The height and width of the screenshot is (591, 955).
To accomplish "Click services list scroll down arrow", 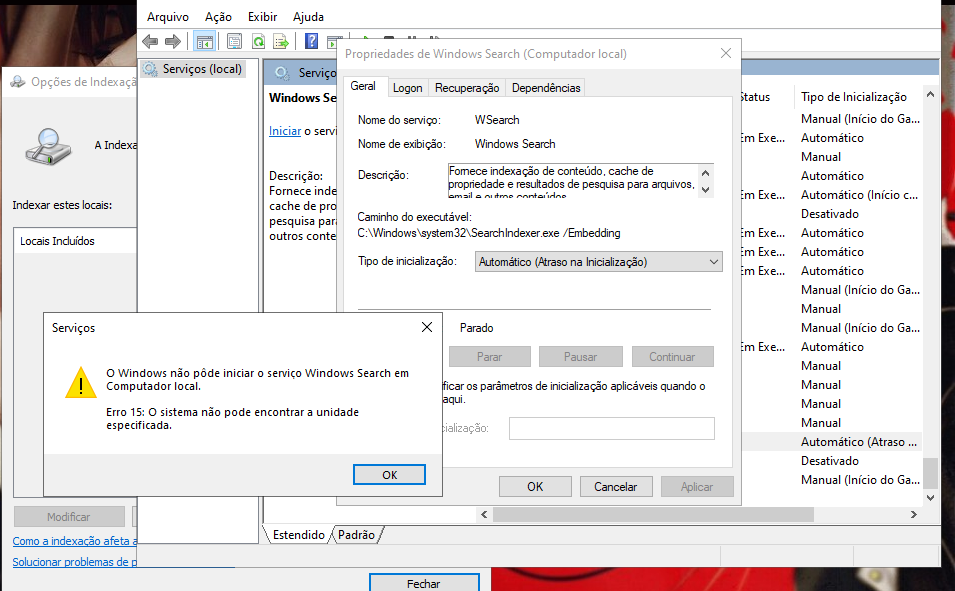I will 930,498.
